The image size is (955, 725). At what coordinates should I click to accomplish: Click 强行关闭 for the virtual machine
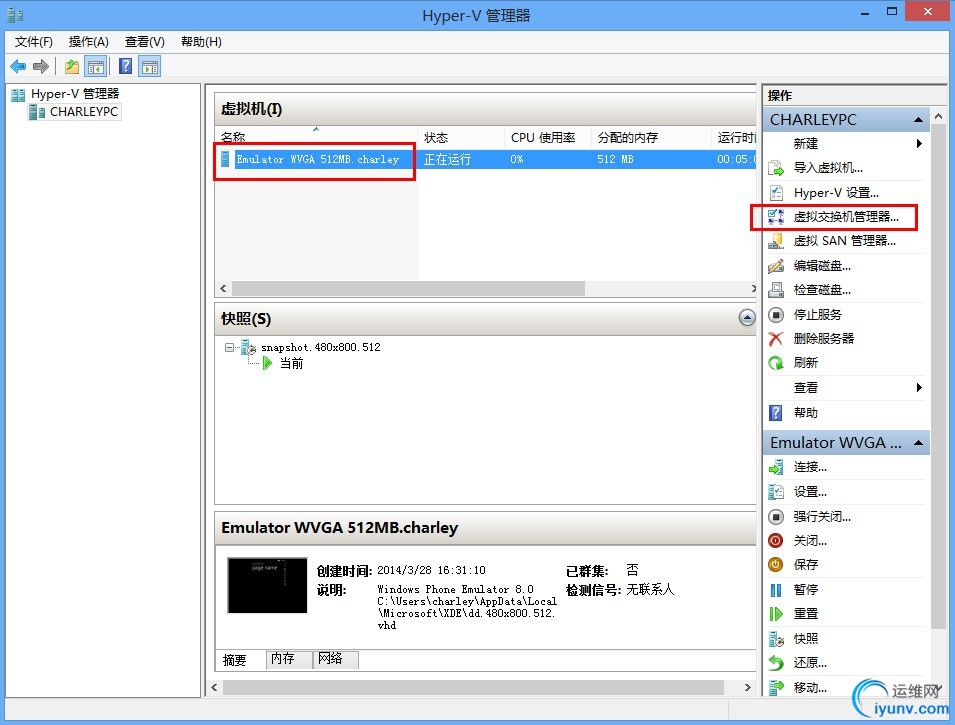pyautogui.click(x=822, y=517)
